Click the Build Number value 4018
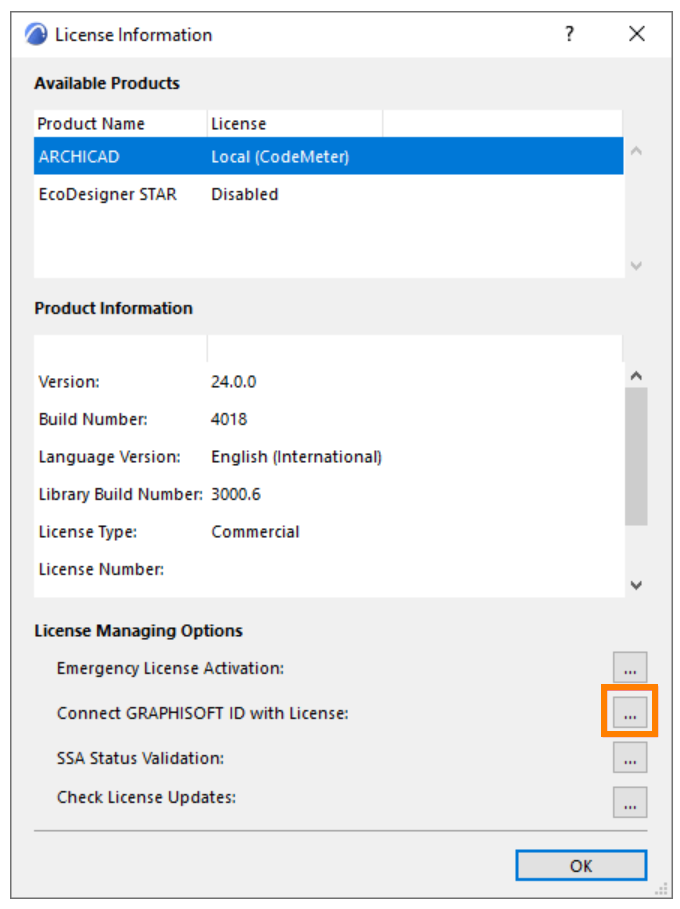680x909 pixels. click(x=229, y=419)
